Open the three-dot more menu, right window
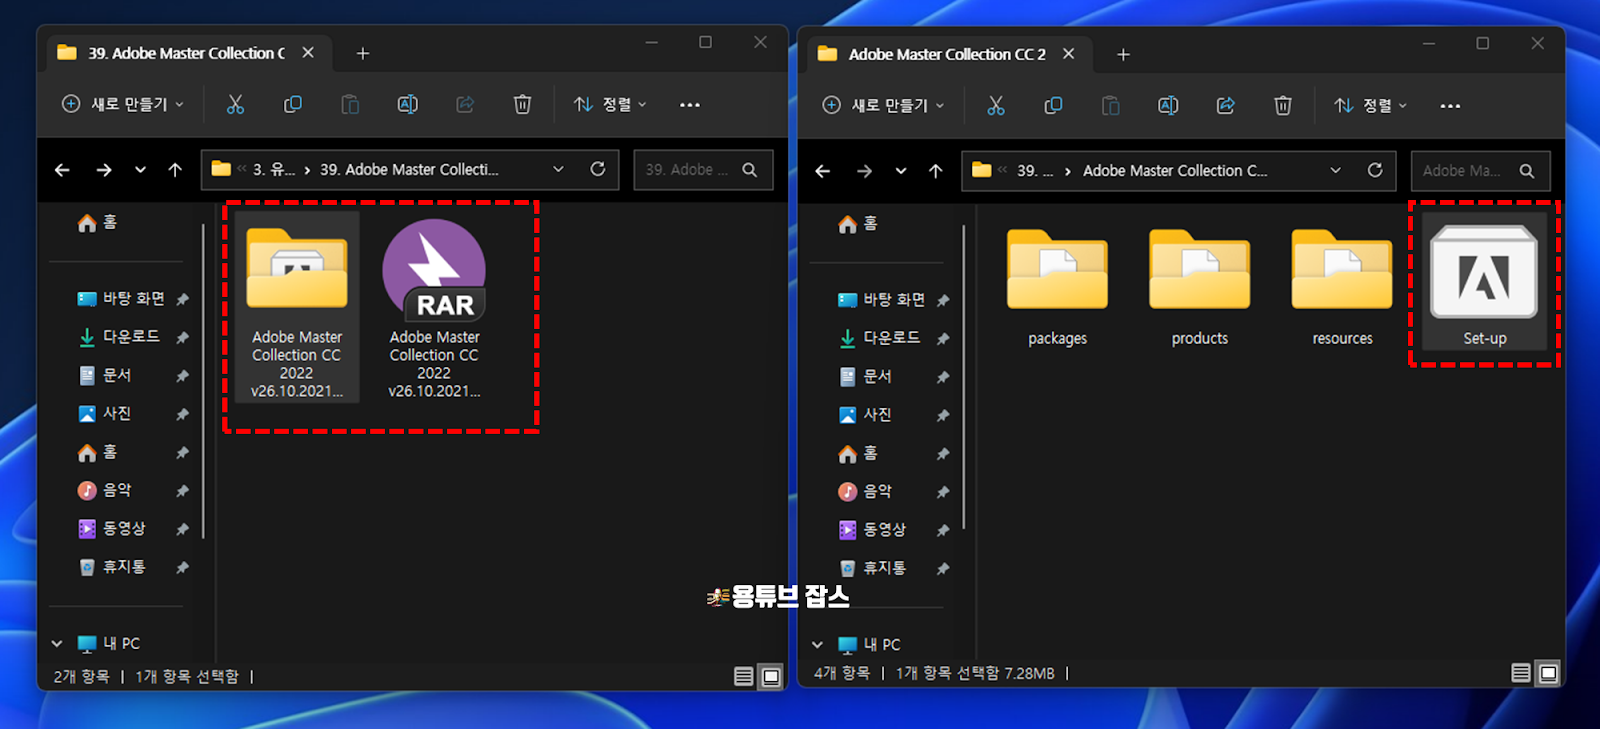The height and width of the screenshot is (729, 1600). point(1450,106)
